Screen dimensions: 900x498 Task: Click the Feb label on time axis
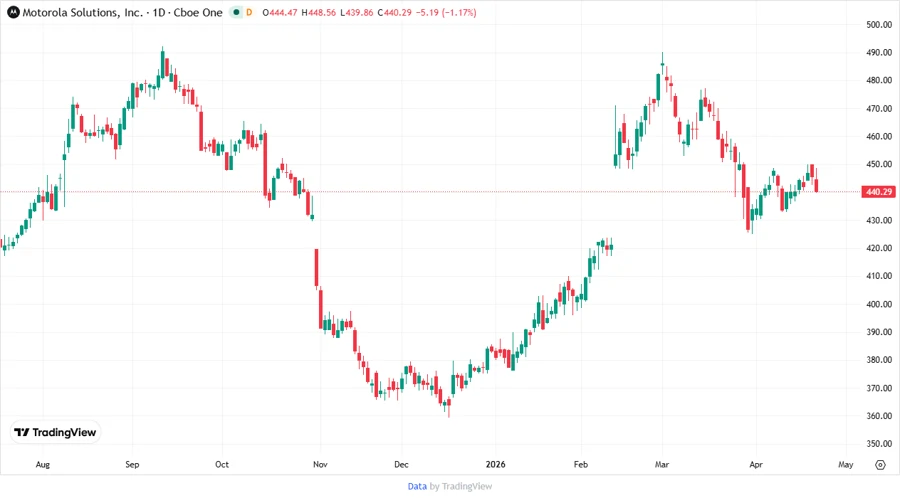(581, 465)
